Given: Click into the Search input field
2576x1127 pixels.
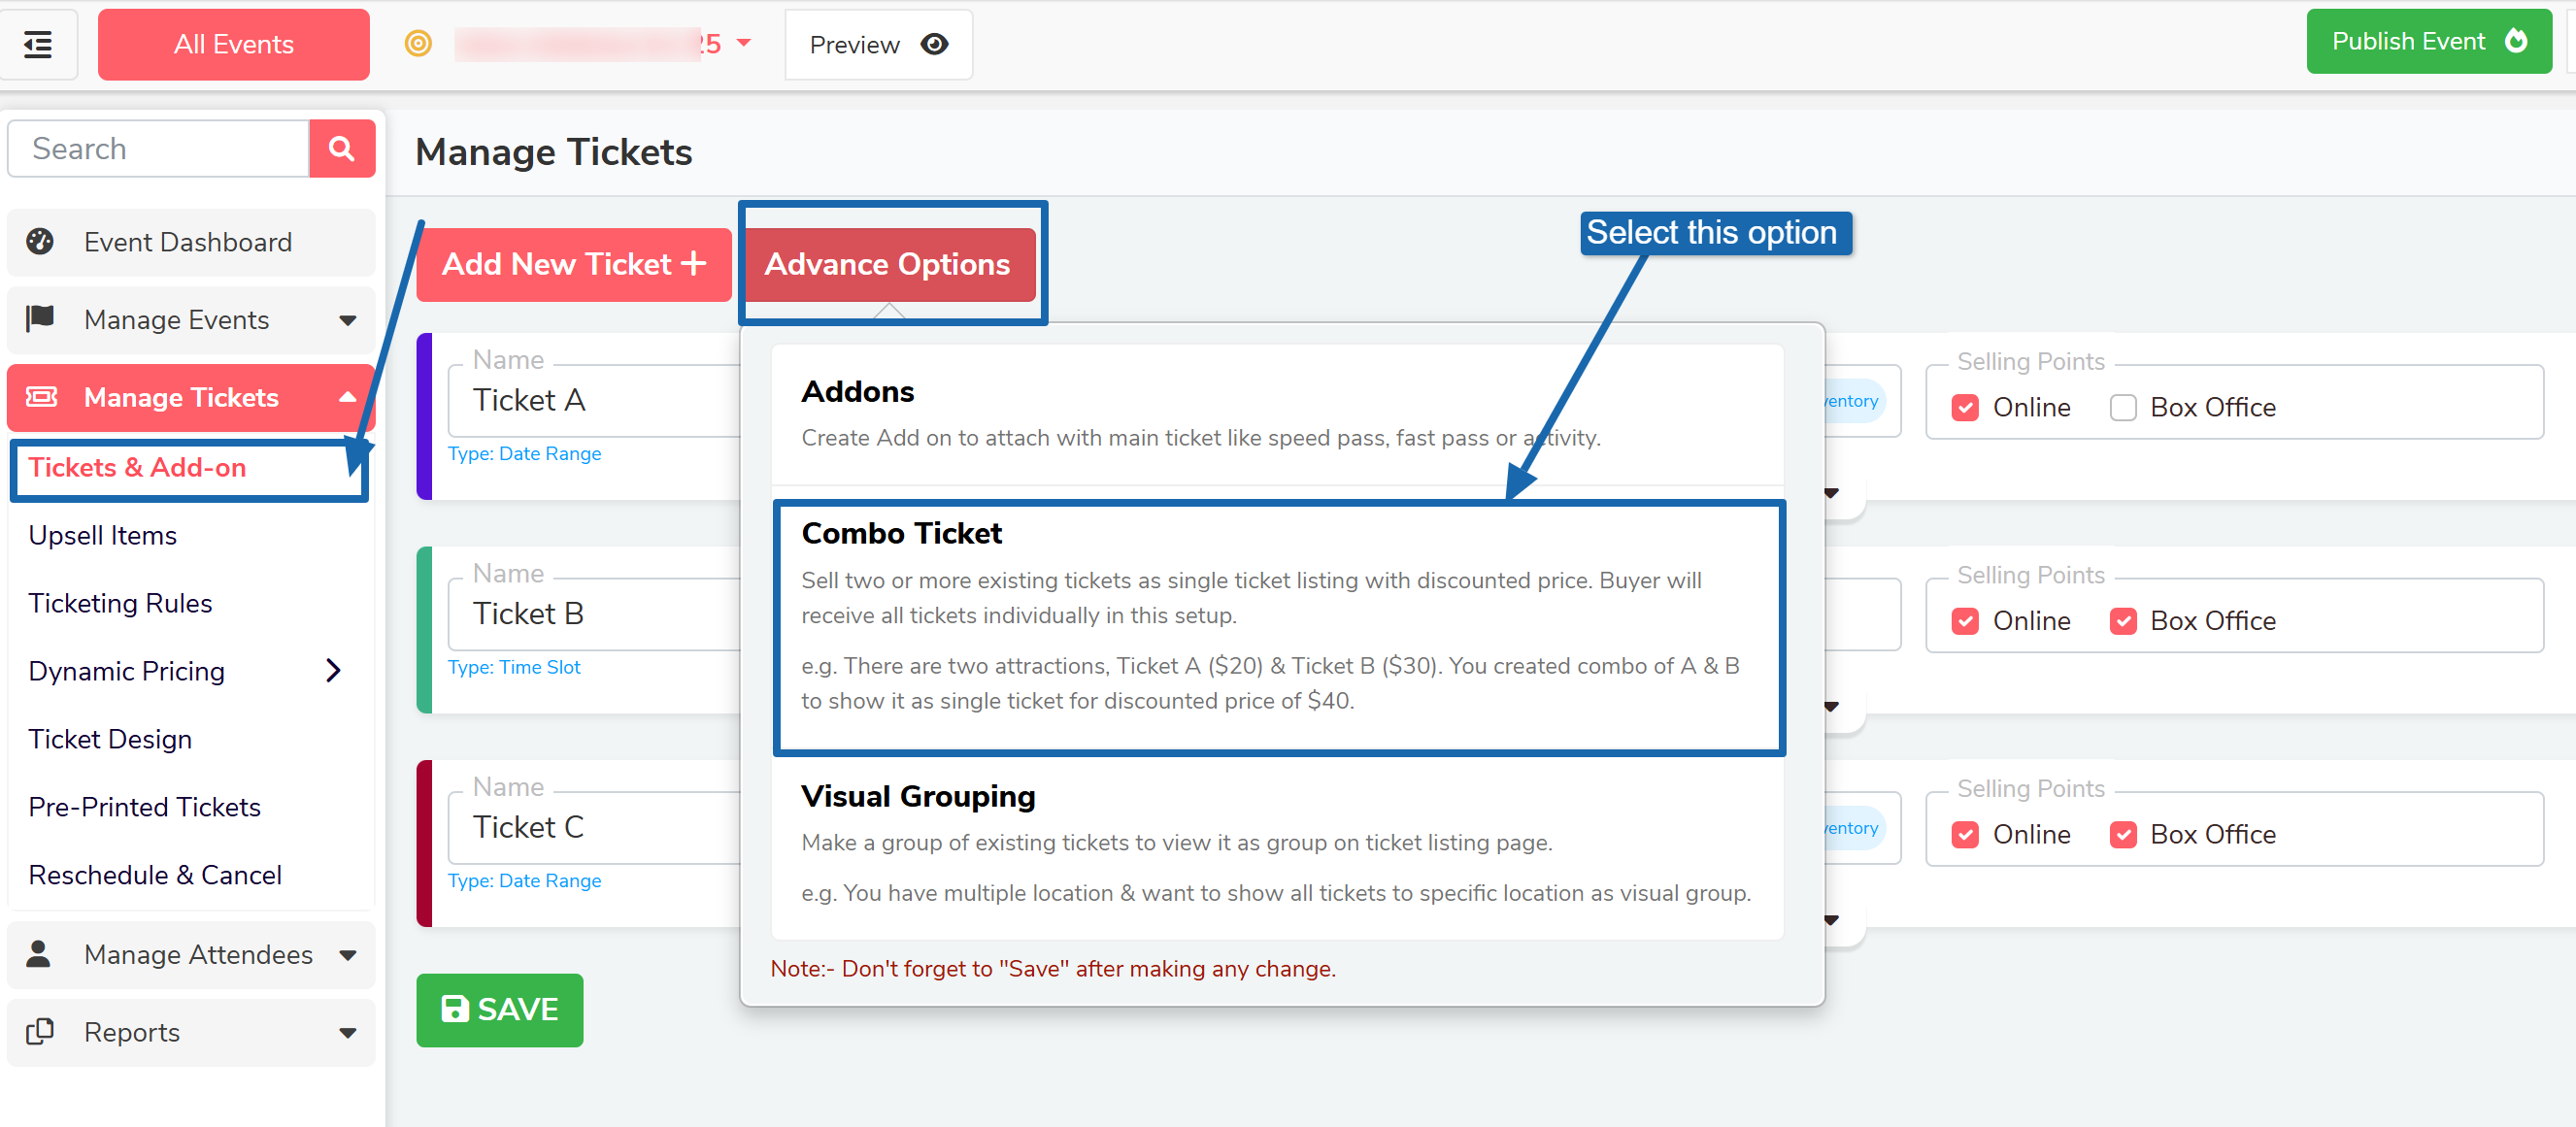Looking at the screenshot, I should (160, 149).
